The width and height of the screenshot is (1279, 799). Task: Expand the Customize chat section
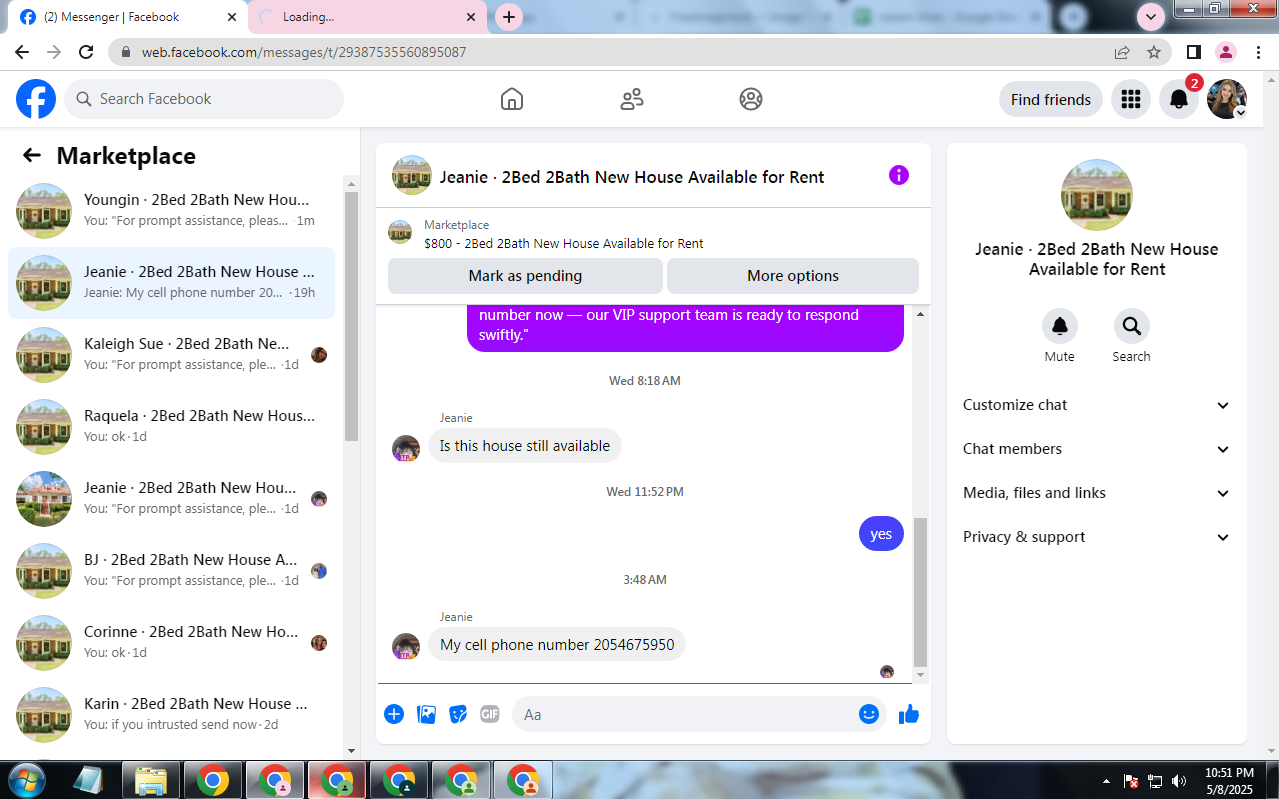point(1097,405)
